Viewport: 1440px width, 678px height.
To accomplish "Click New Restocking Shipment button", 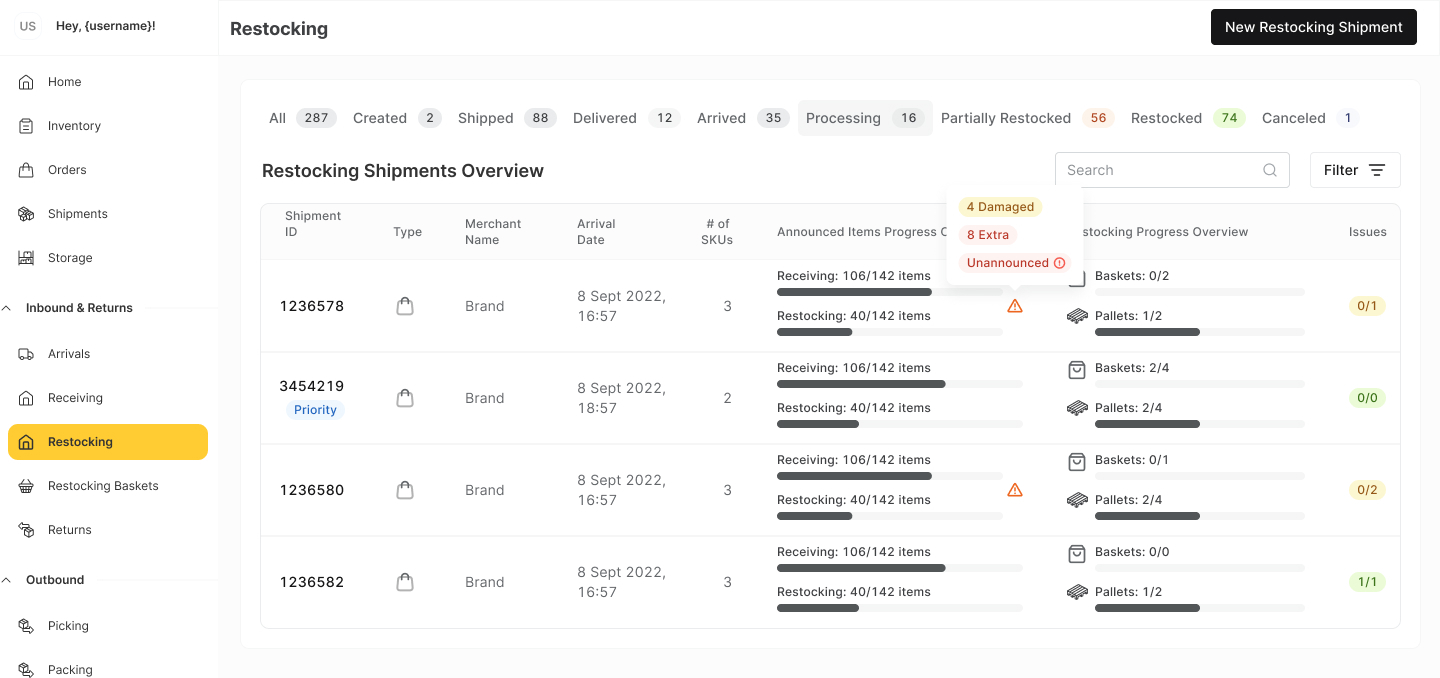I will pyautogui.click(x=1314, y=27).
